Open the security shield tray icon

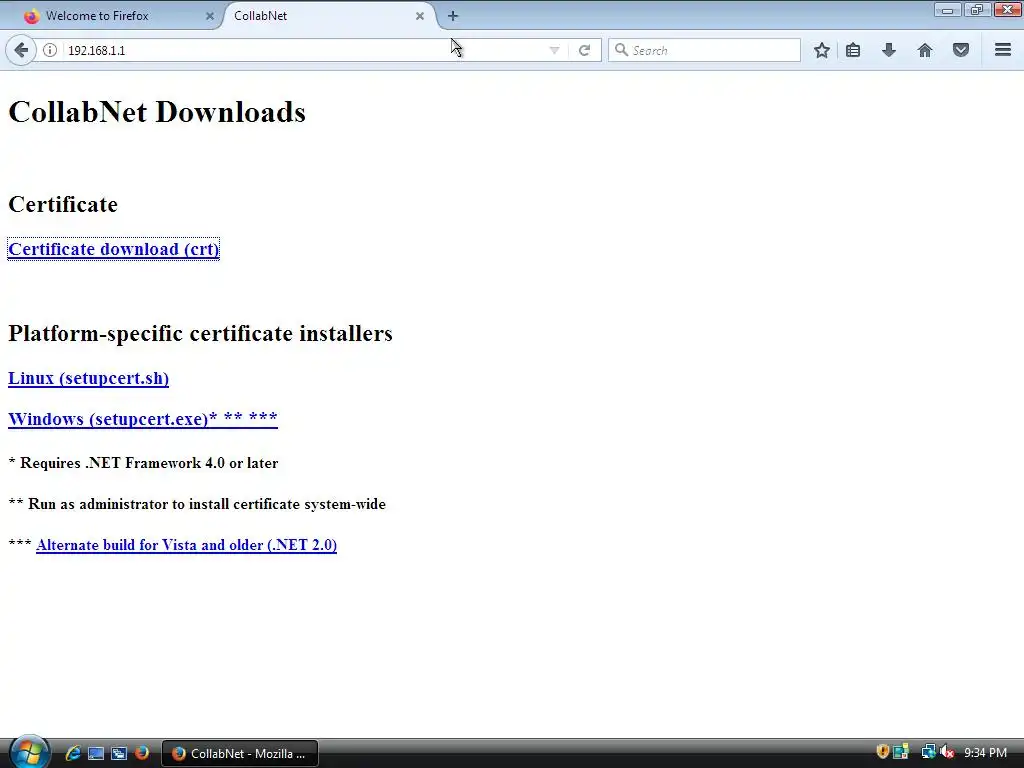pos(882,752)
